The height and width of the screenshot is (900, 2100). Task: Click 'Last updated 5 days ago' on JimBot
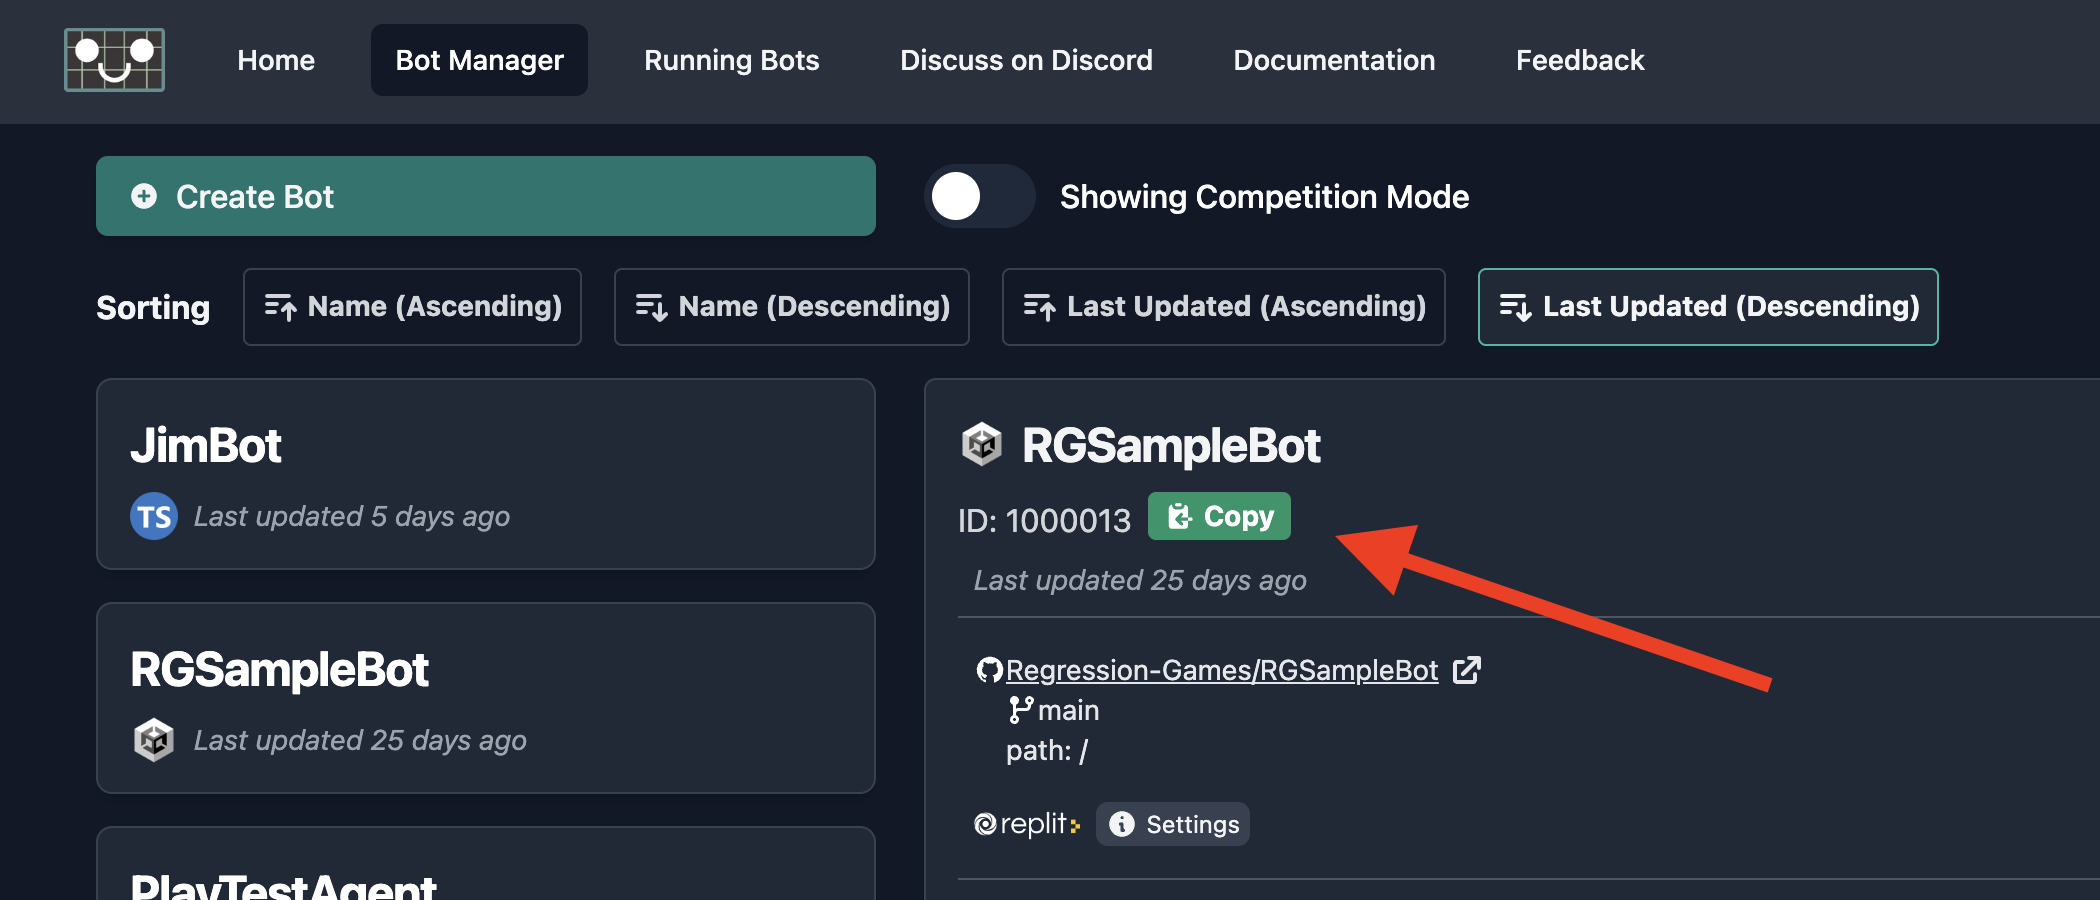click(x=352, y=516)
